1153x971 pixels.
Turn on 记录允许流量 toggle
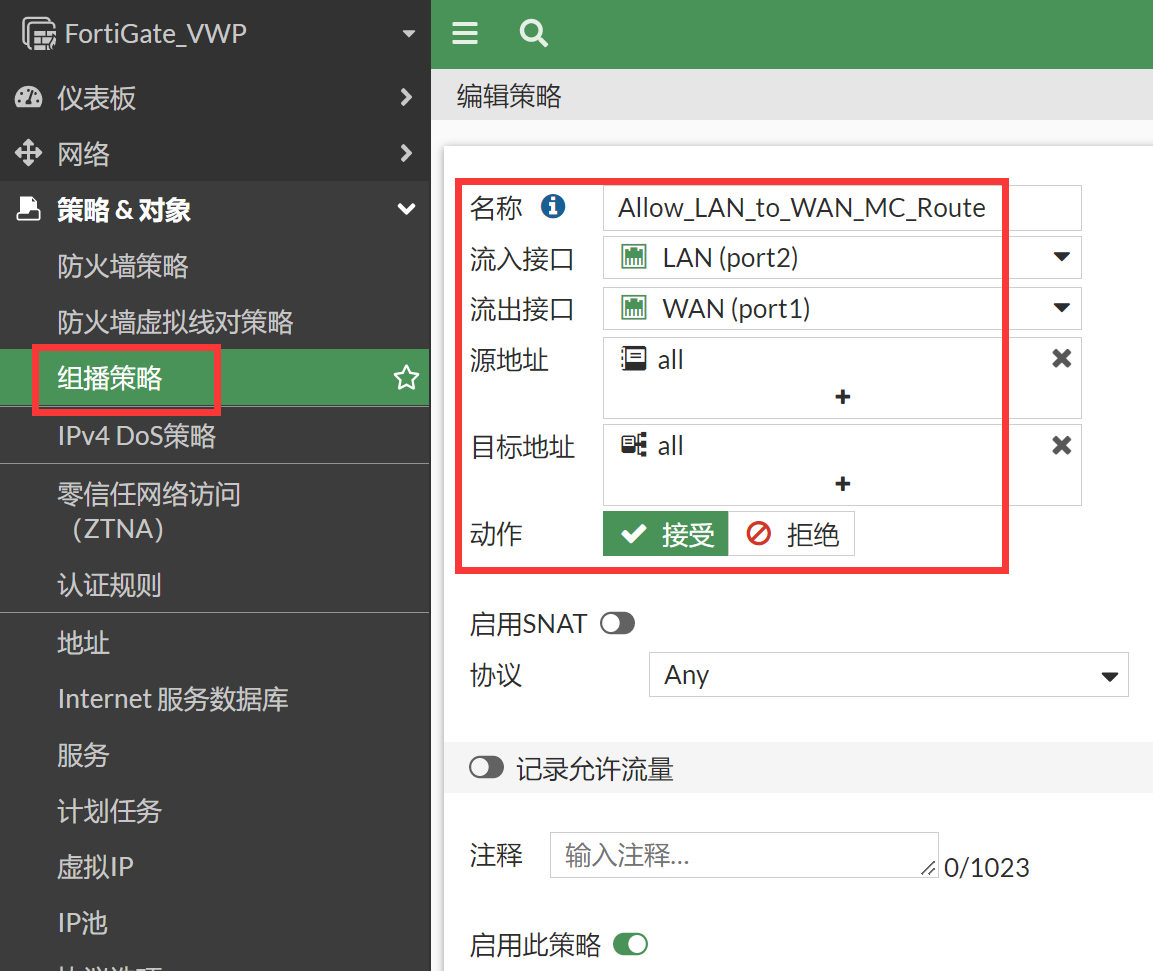tap(486, 768)
